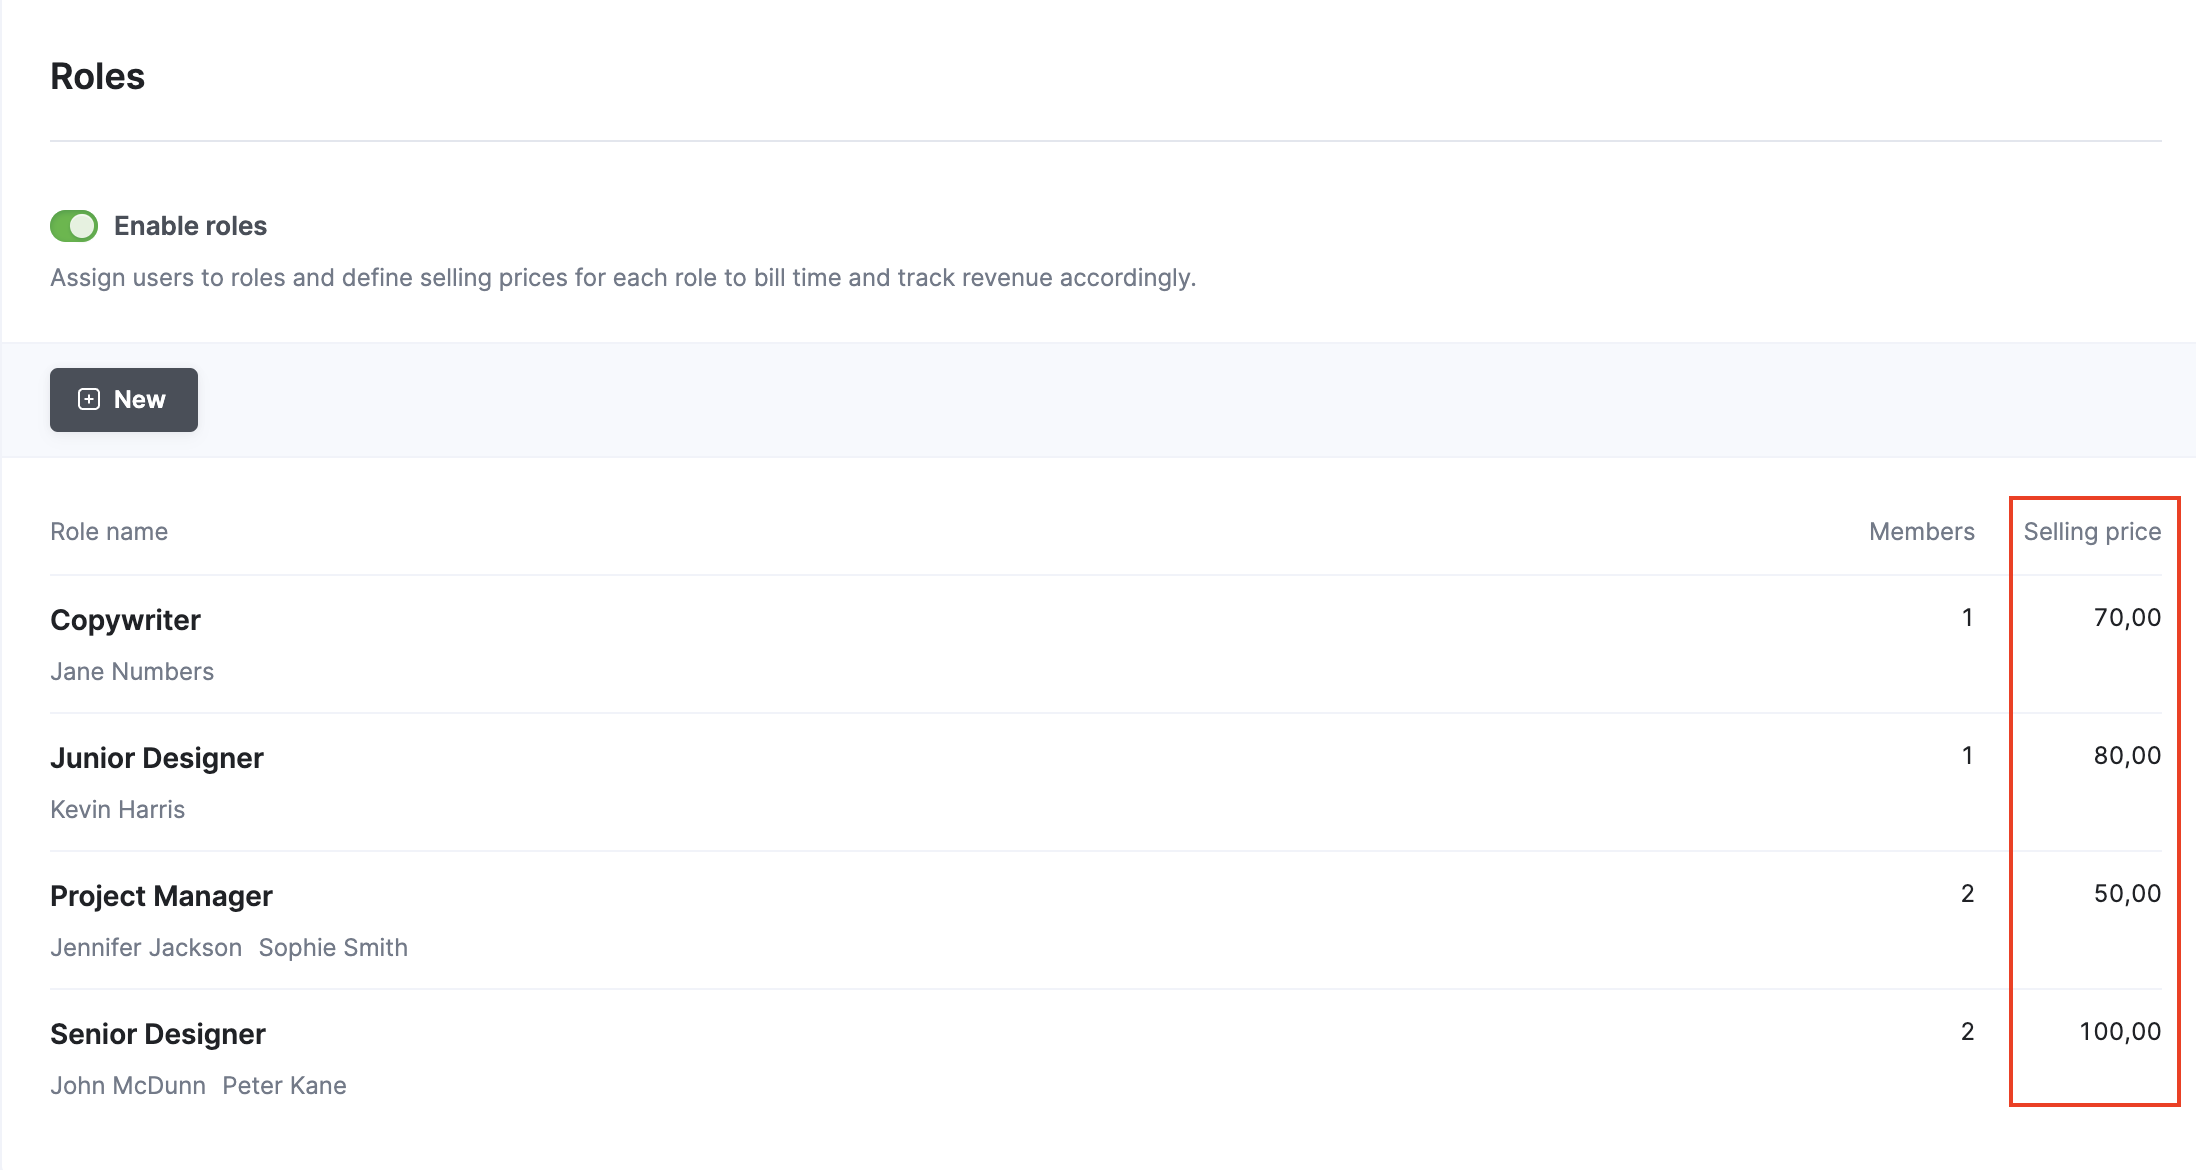Screen dimensions: 2196x1170
Task: Open the Junior Designer role
Action: point(157,758)
